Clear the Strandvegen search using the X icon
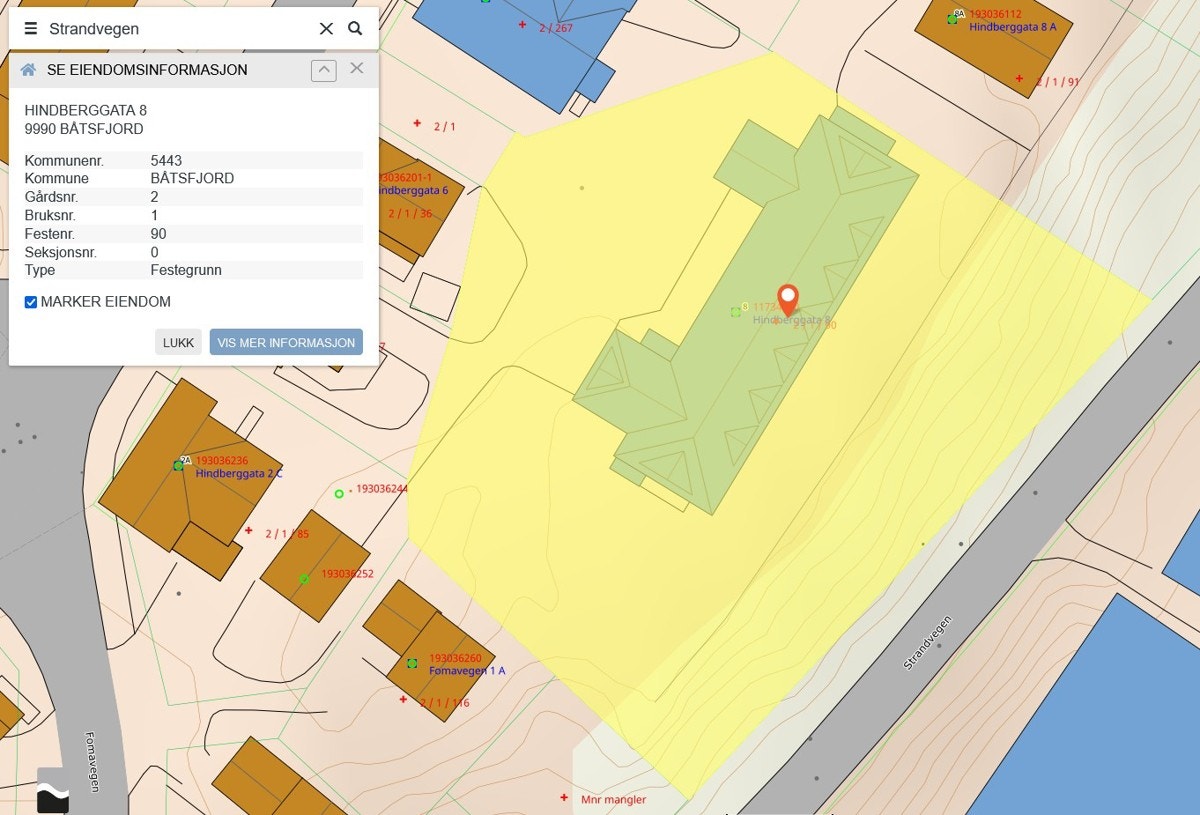Screen dimensions: 1200x815 pos(326,28)
